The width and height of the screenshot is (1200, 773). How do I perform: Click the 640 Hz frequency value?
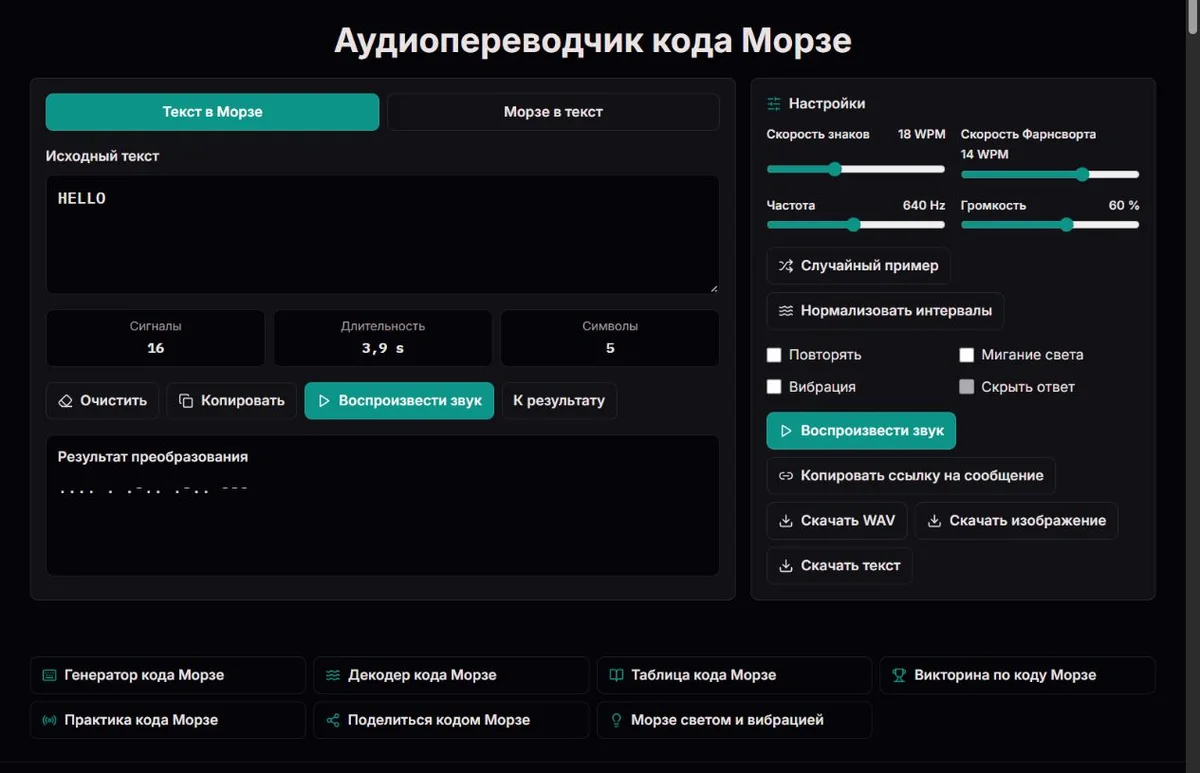click(923, 205)
